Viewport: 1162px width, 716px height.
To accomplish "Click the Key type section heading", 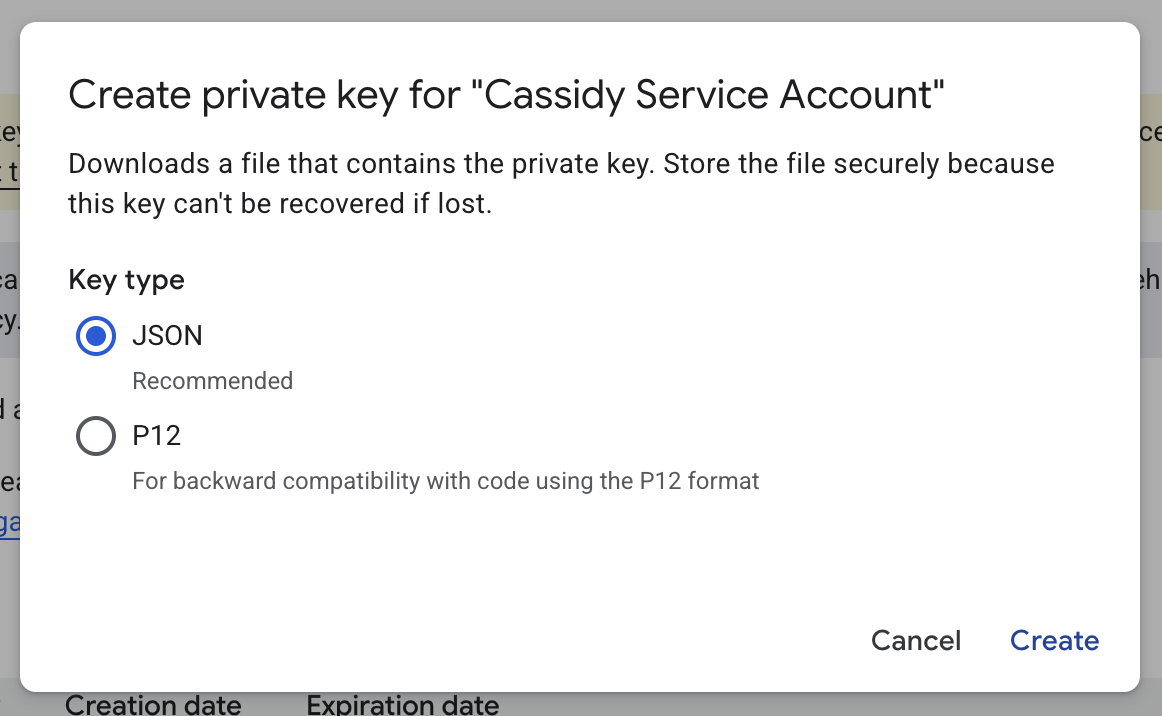I will pos(126,280).
